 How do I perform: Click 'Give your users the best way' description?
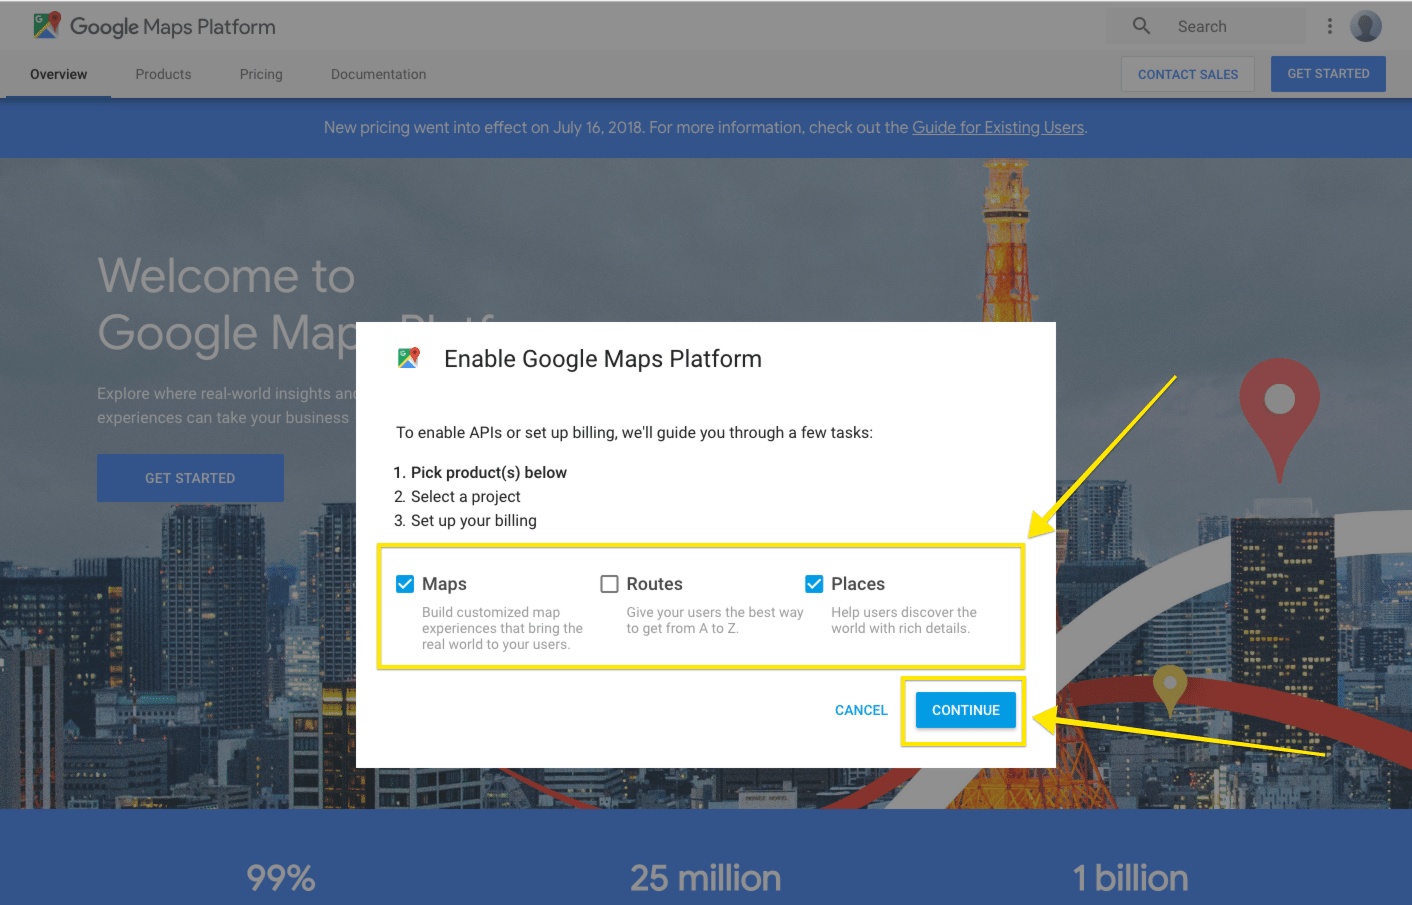[715, 620]
